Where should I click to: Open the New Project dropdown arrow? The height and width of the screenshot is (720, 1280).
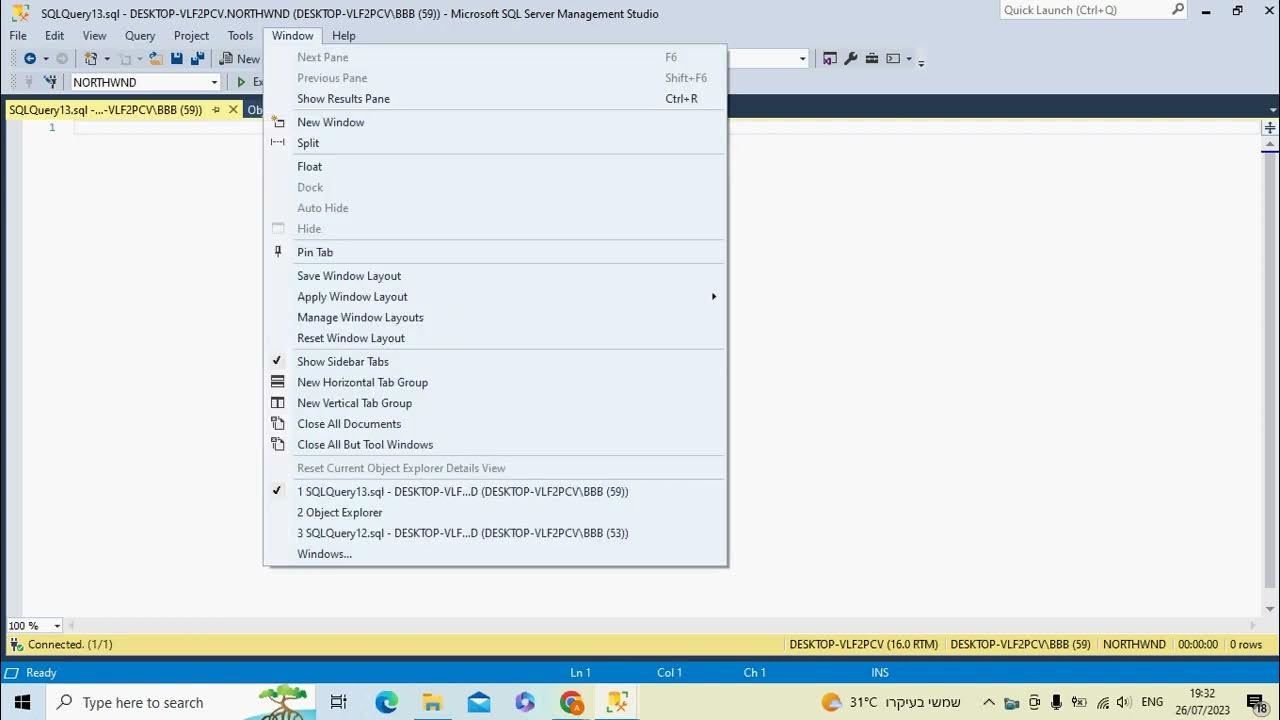click(107, 59)
